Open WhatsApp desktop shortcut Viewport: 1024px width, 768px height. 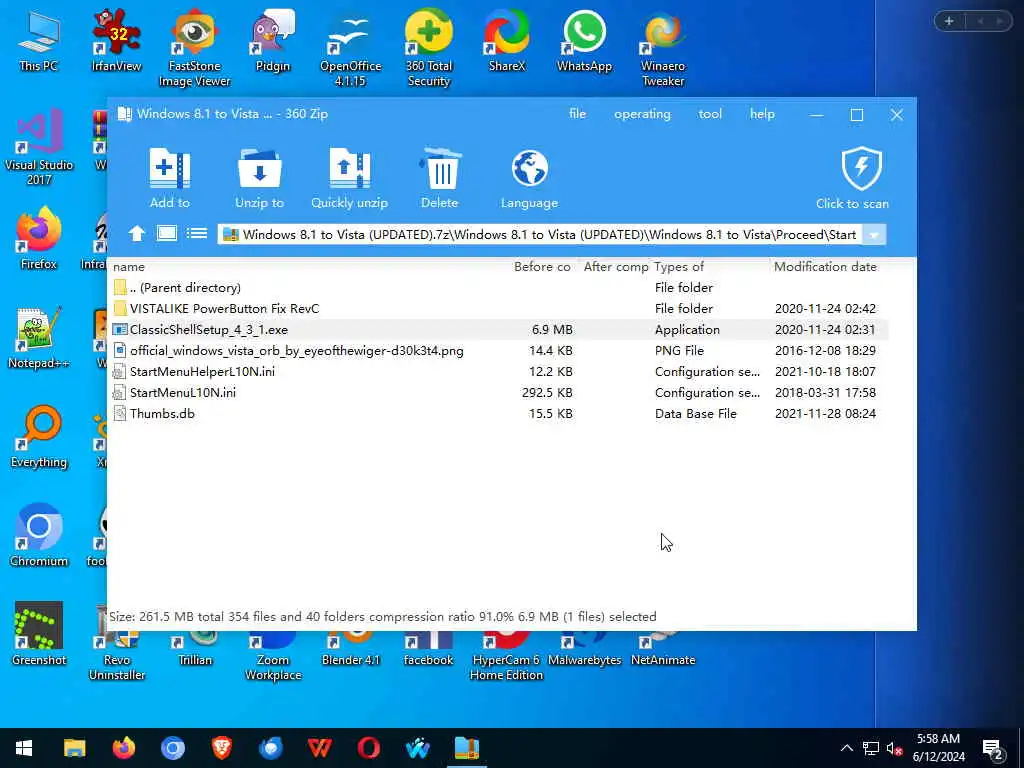coord(584,40)
